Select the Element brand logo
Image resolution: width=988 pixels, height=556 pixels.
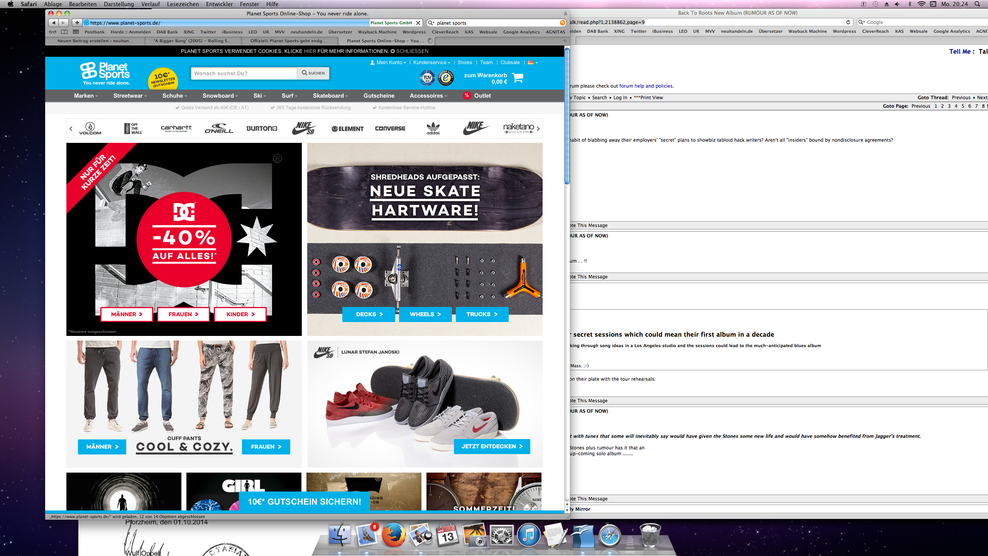[347, 129]
